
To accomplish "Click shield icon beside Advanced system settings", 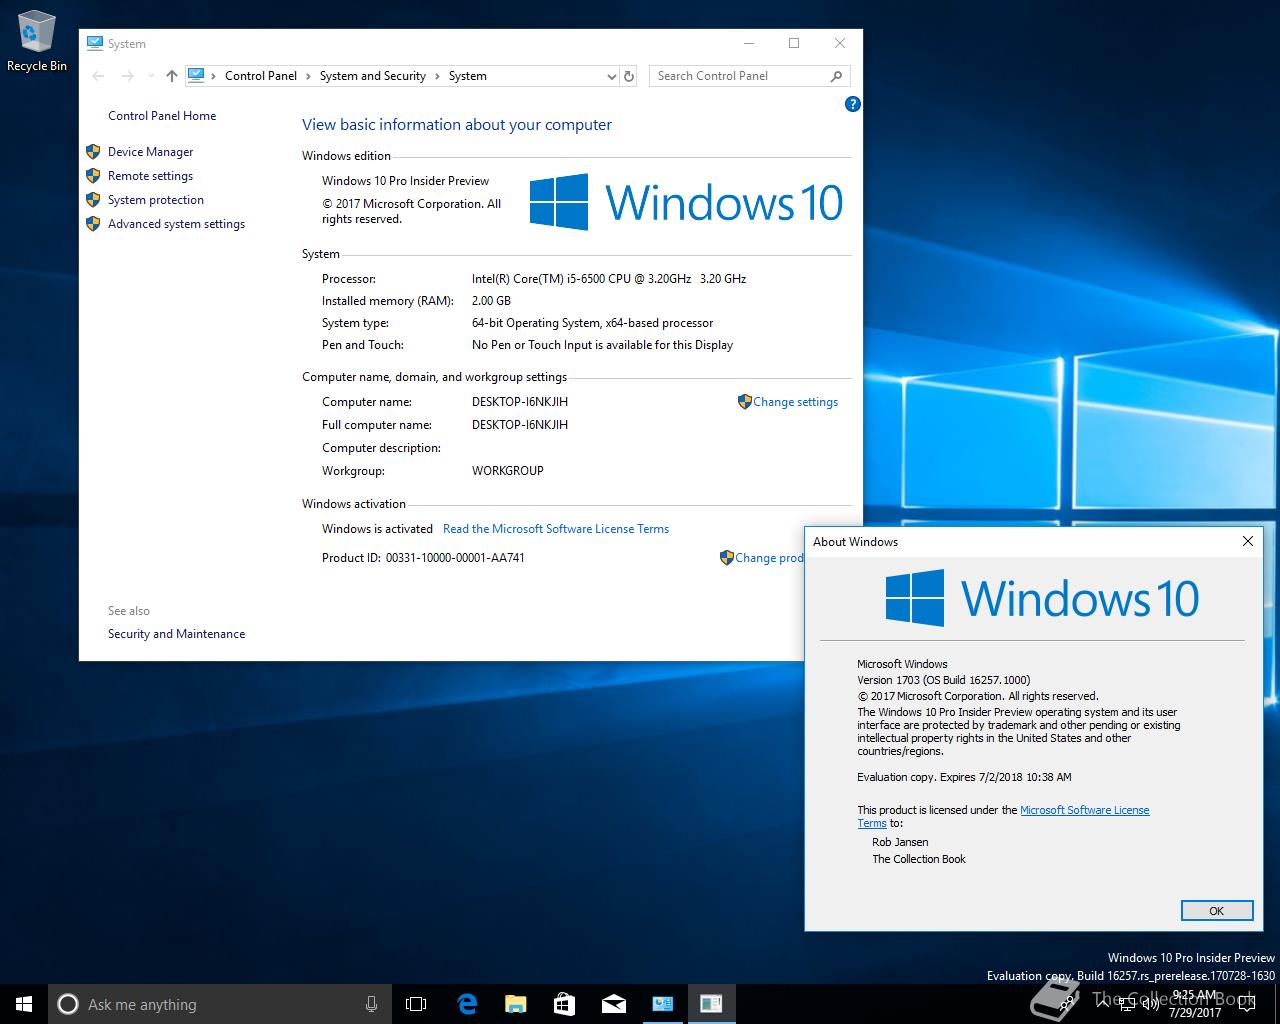I will tap(93, 224).
